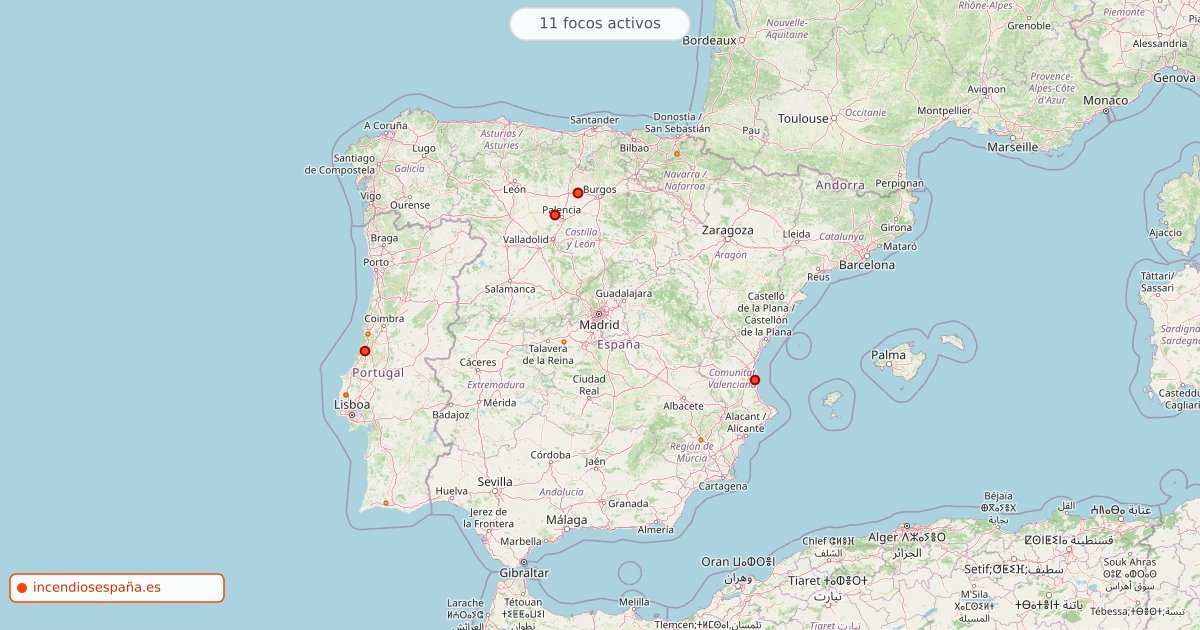1200x630 pixels.
Task: Click the Ciudad Real label
Action: [x=589, y=385]
